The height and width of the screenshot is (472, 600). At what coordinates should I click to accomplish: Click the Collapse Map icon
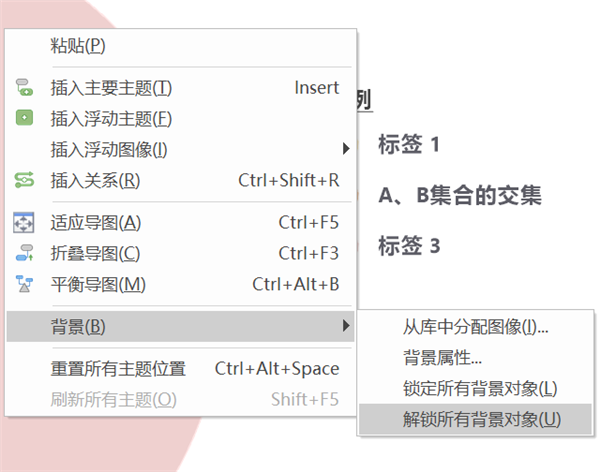pos(24,253)
